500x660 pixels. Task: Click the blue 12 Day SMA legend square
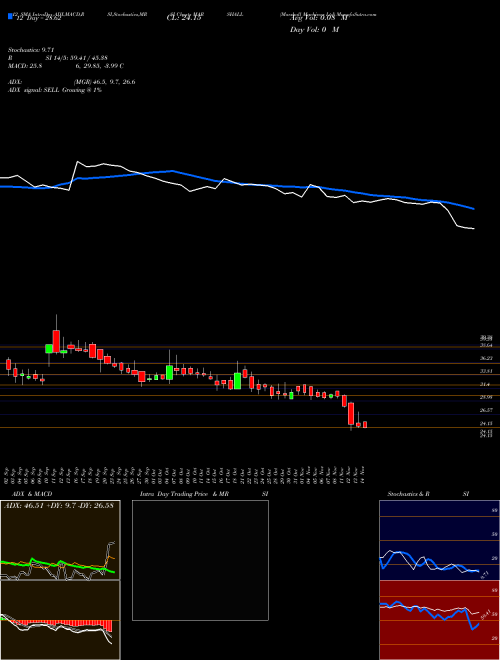[x=11, y=16]
